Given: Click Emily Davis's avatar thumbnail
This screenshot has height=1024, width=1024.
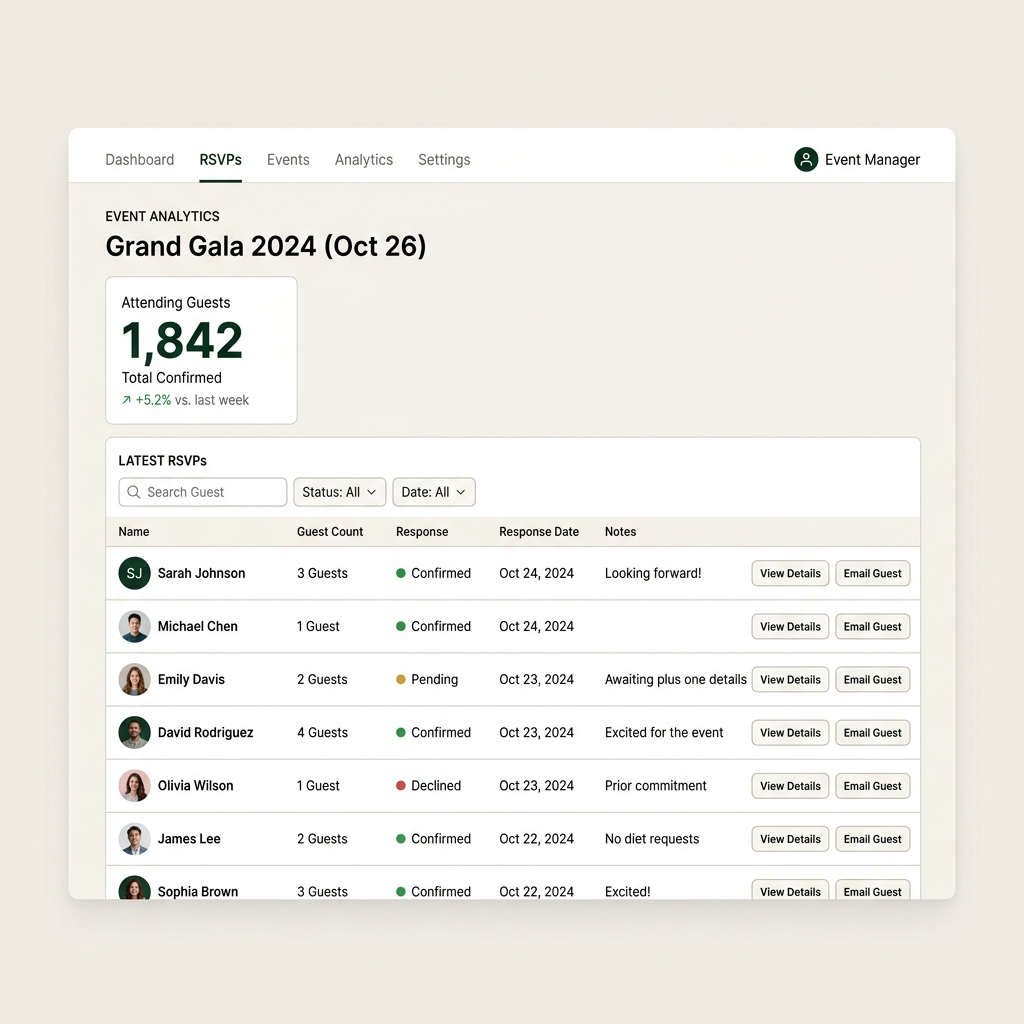Looking at the screenshot, I should 134,679.
